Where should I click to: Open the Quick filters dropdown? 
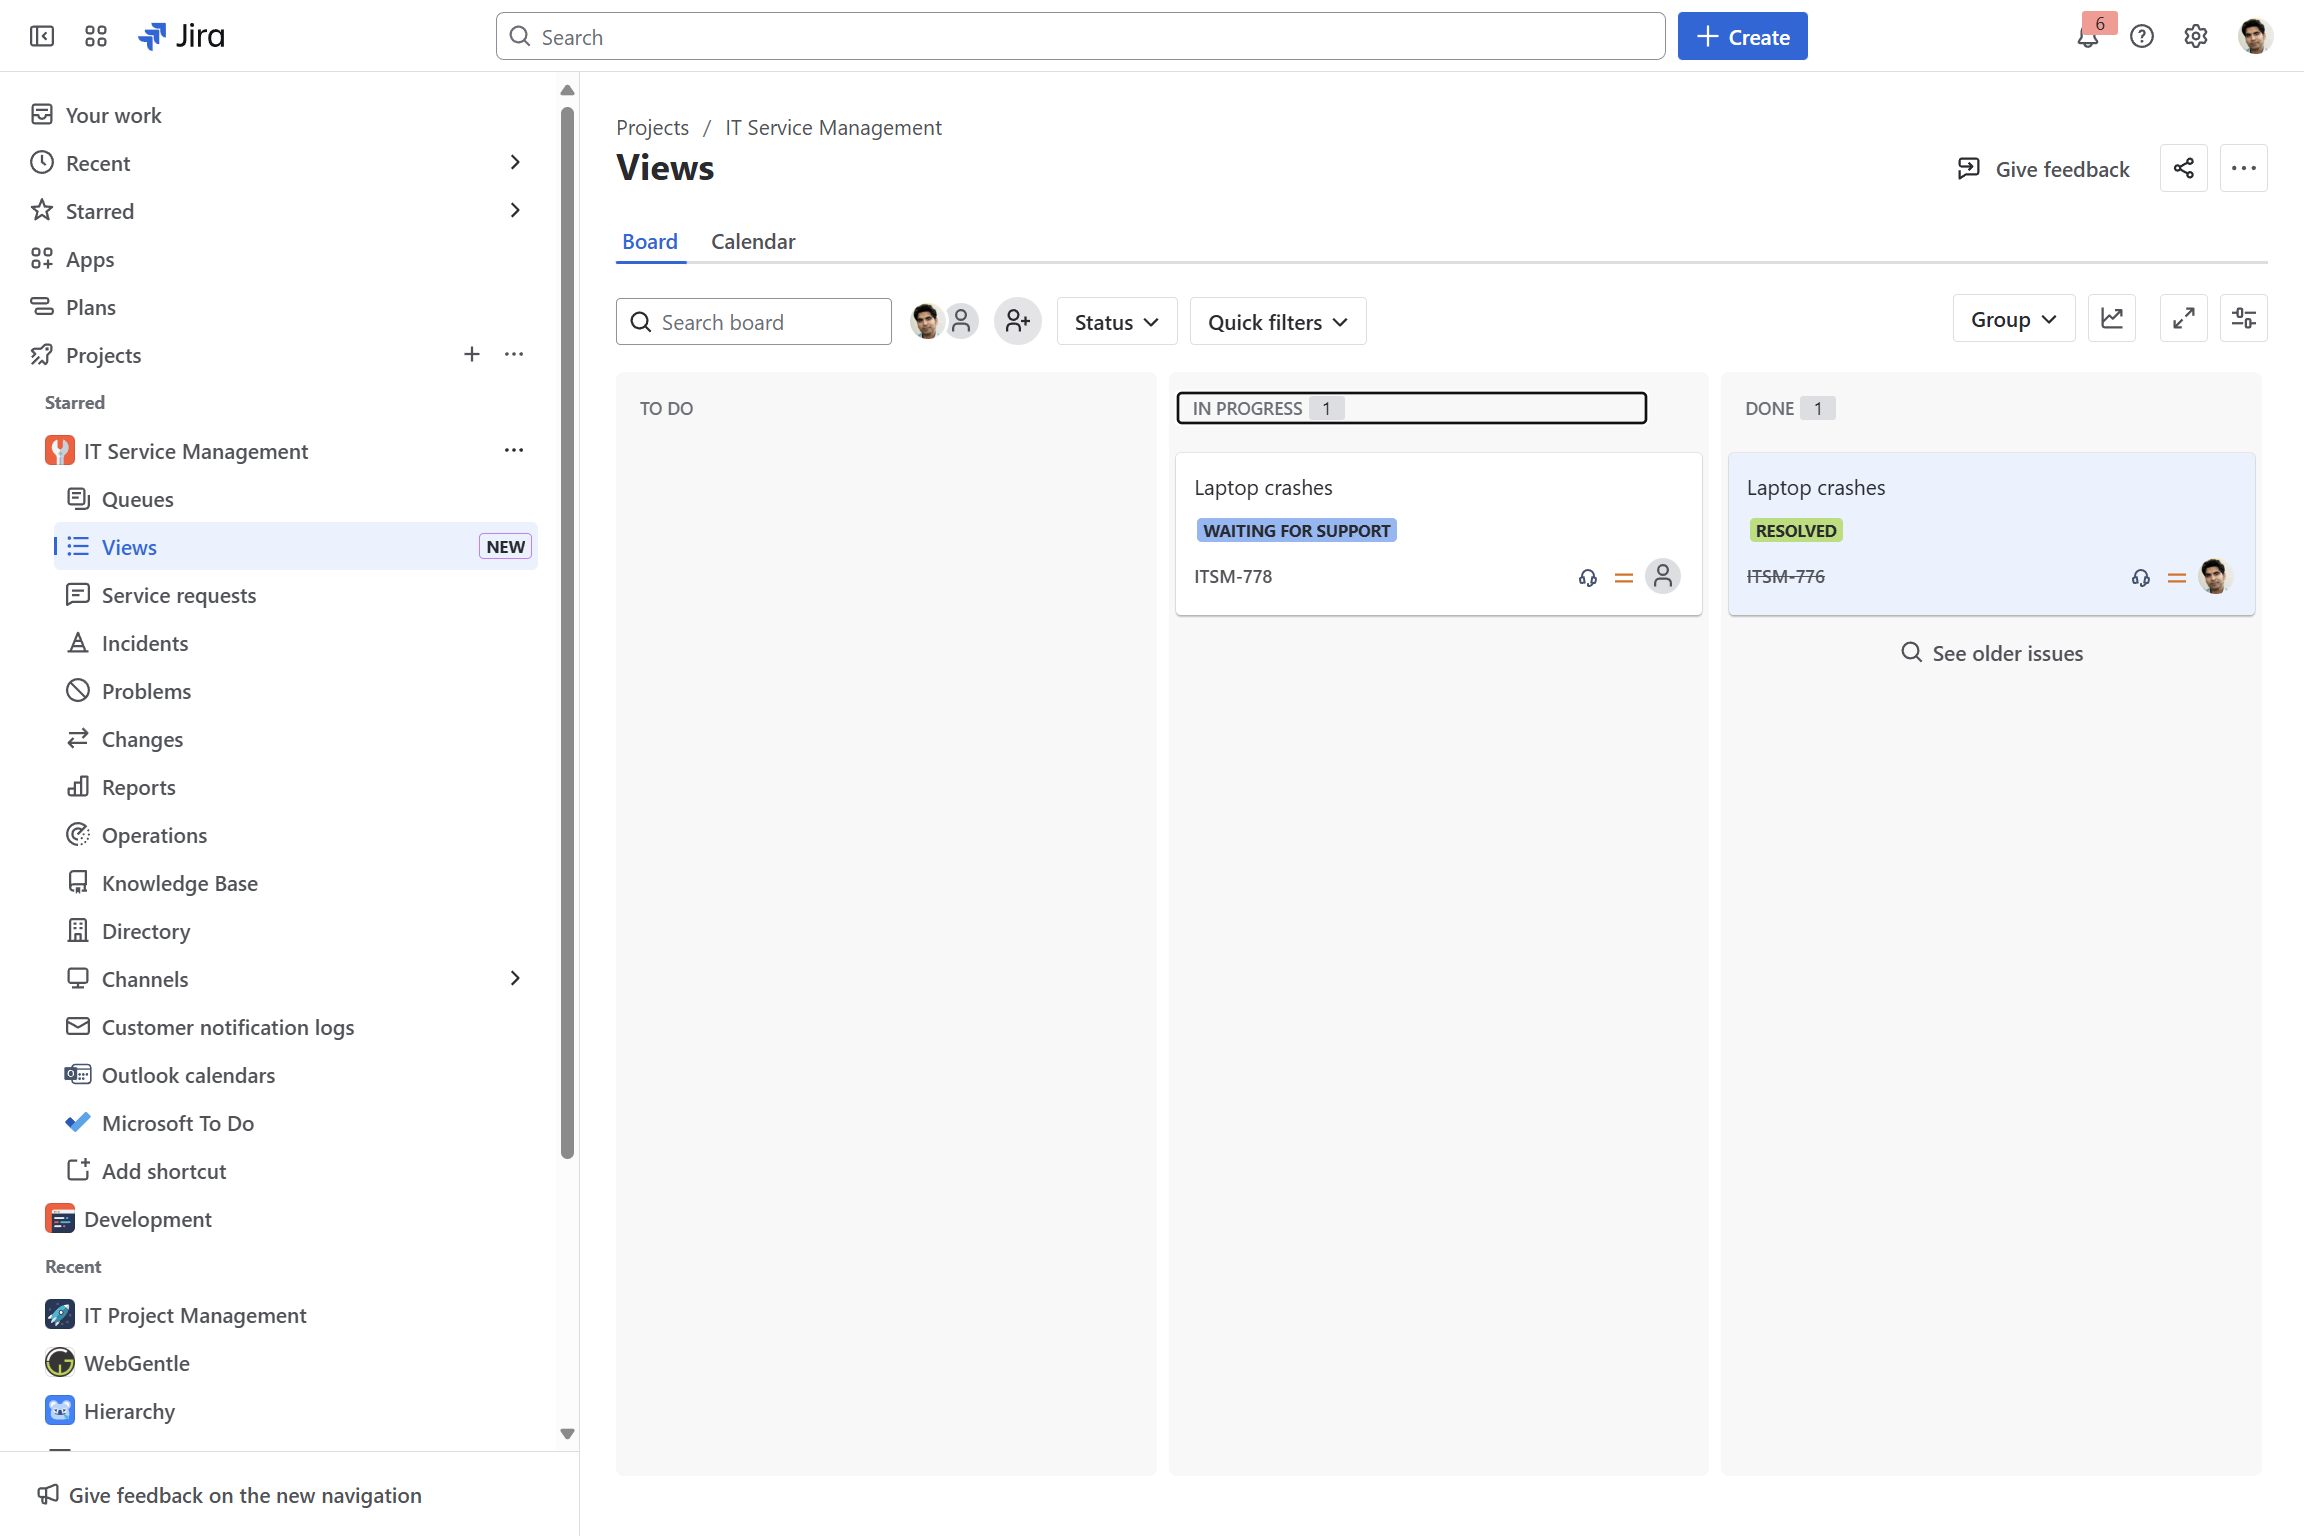click(1277, 322)
